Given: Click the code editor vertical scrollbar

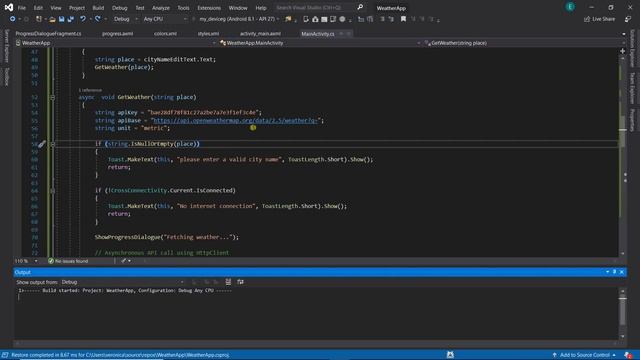Looking at the screenshot, I should tap(622, 155).
